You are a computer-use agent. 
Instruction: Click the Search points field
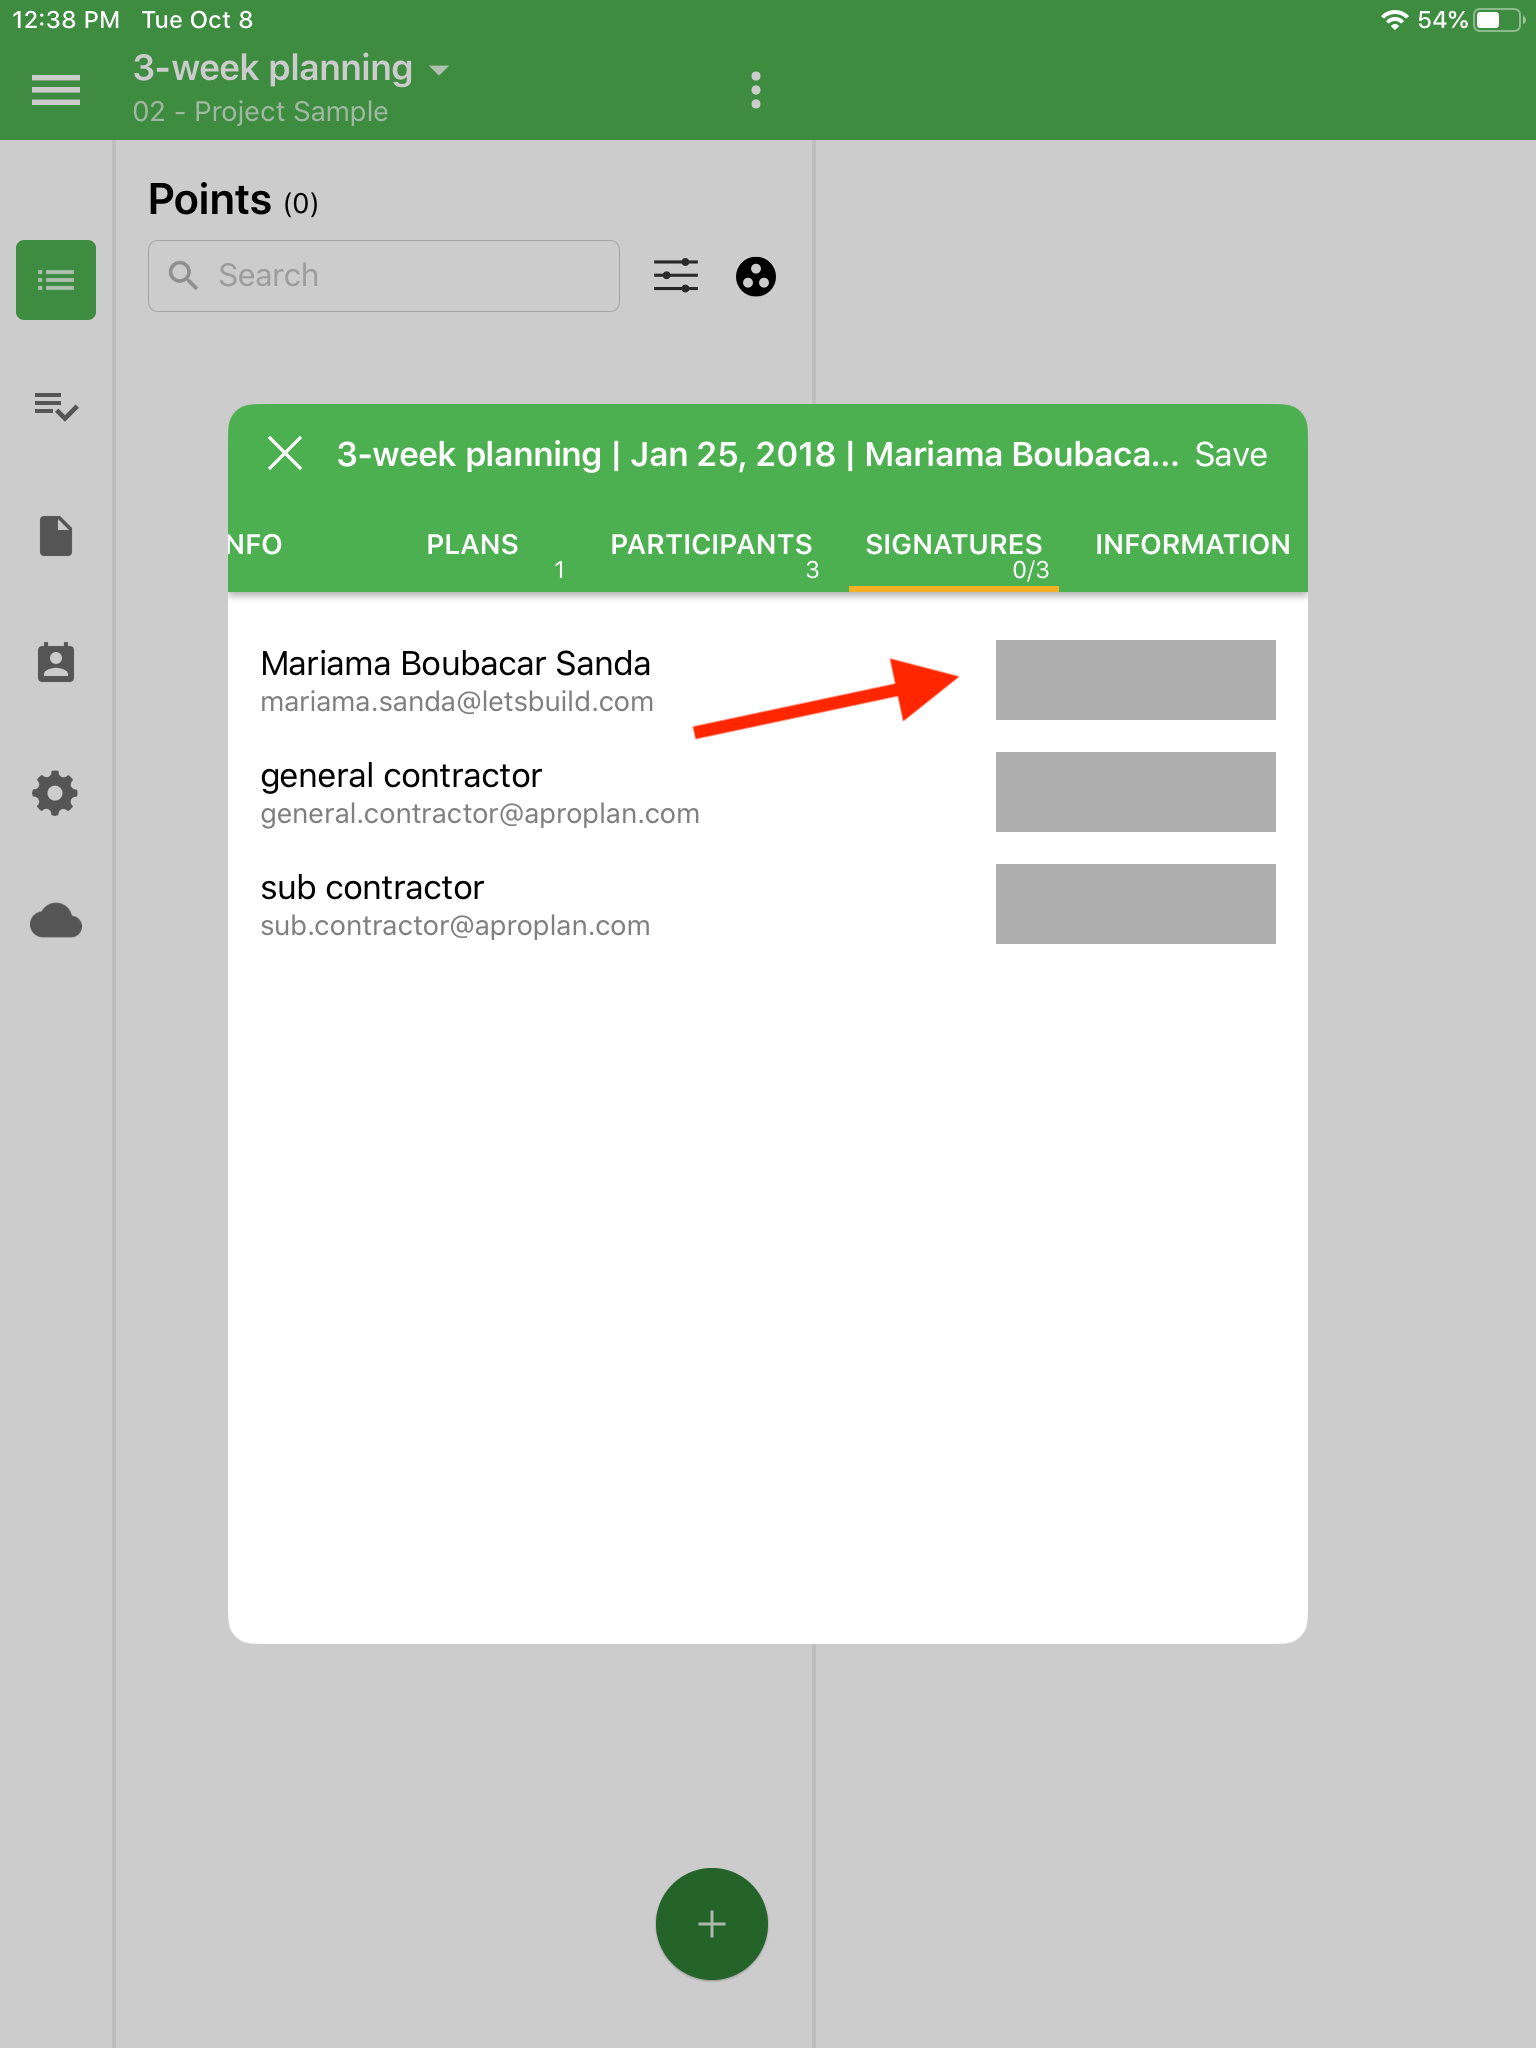point(384,276)
